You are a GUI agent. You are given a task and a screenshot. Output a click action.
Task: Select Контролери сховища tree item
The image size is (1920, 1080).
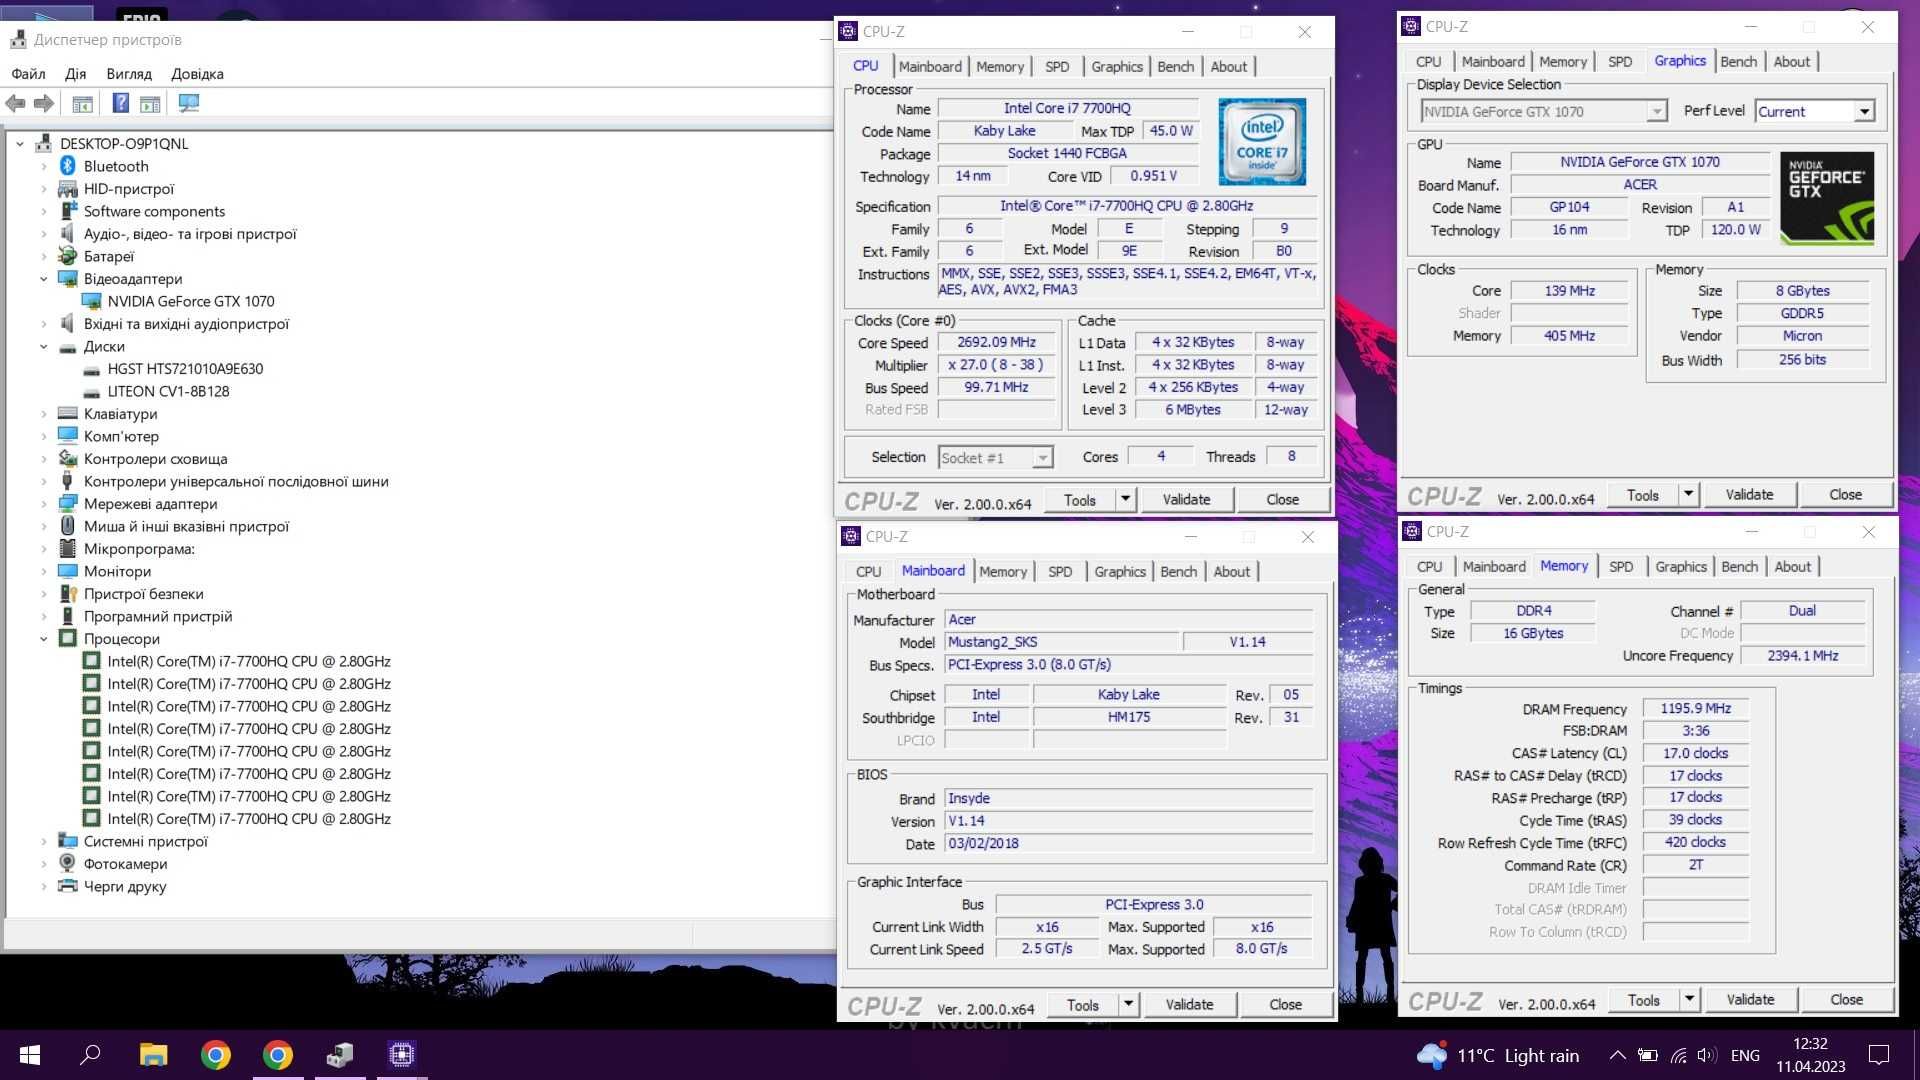pos(155,459)
